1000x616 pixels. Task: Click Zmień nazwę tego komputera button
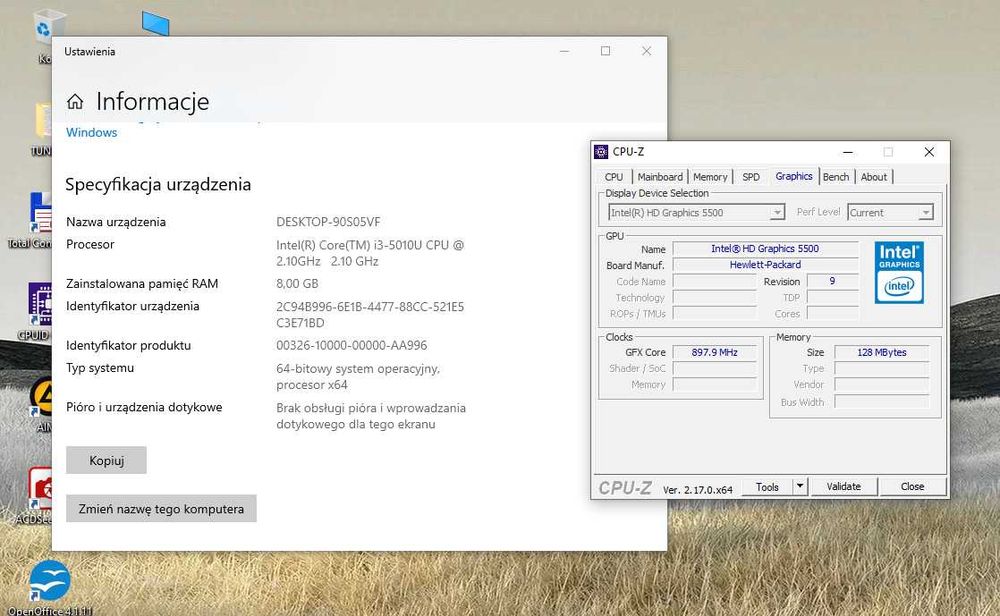[x=161, y=509]
